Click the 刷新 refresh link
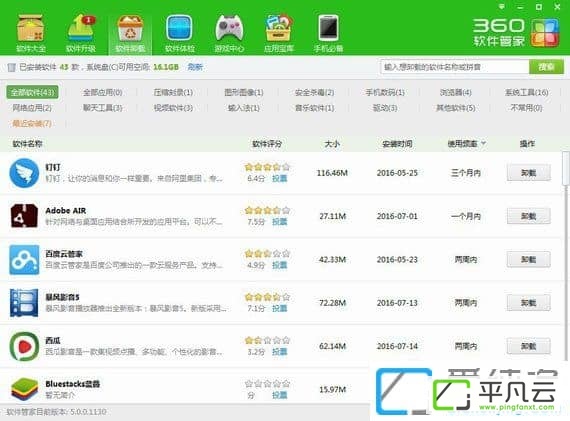The width and height of the screenshot is (570, 421). click(x=195, y=67)
